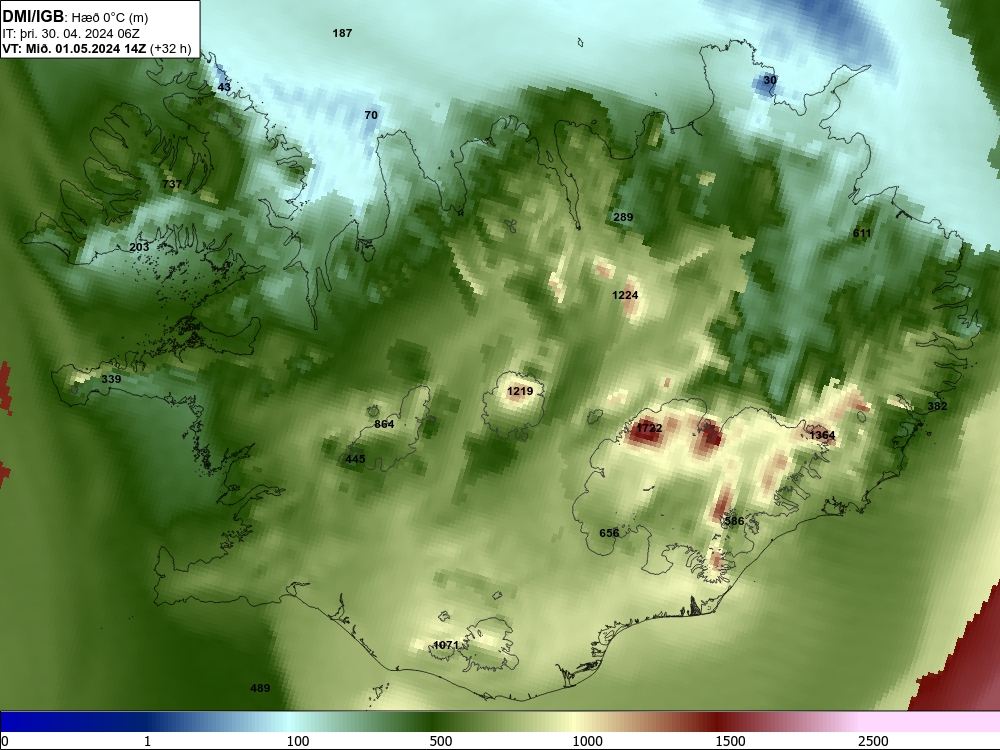1000x750 pixels.
Task: Select the 1224 label in the north
Action: 625,295
